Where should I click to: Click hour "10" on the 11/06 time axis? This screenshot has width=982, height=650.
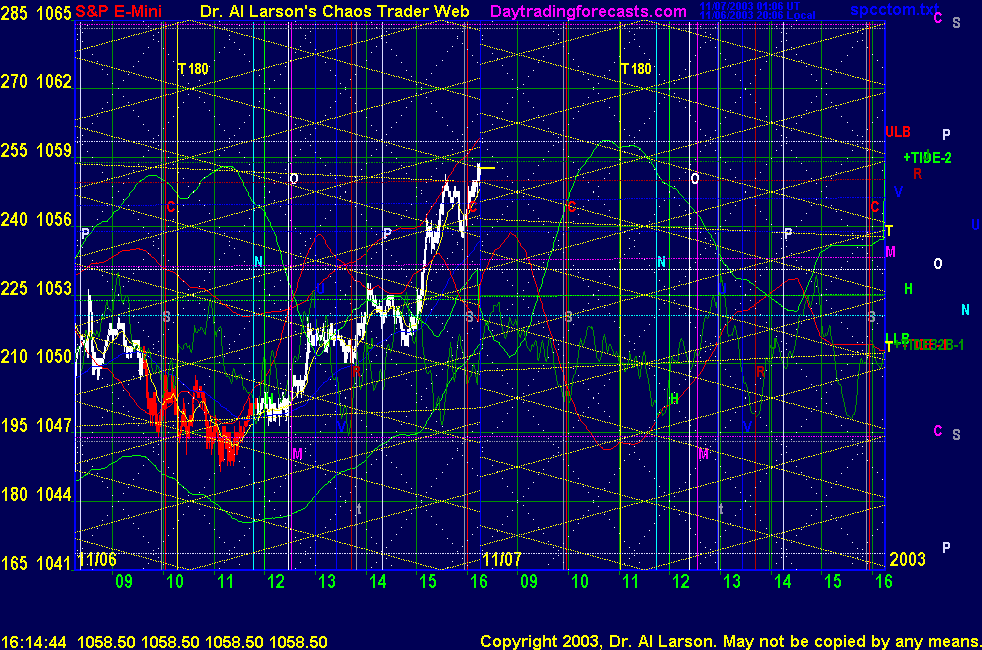click(175, 582)
